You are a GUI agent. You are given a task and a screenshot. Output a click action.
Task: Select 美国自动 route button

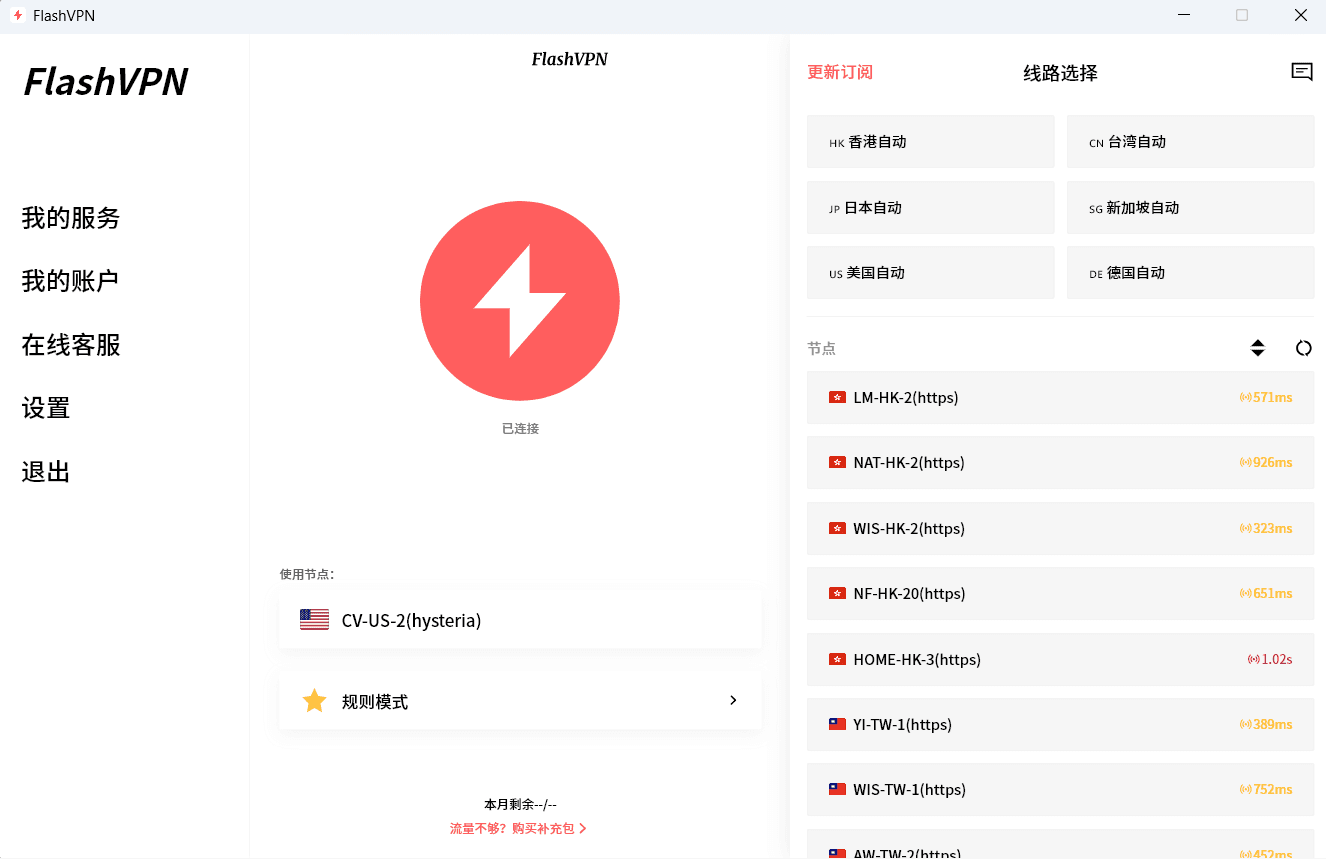(x=930, y=273)
